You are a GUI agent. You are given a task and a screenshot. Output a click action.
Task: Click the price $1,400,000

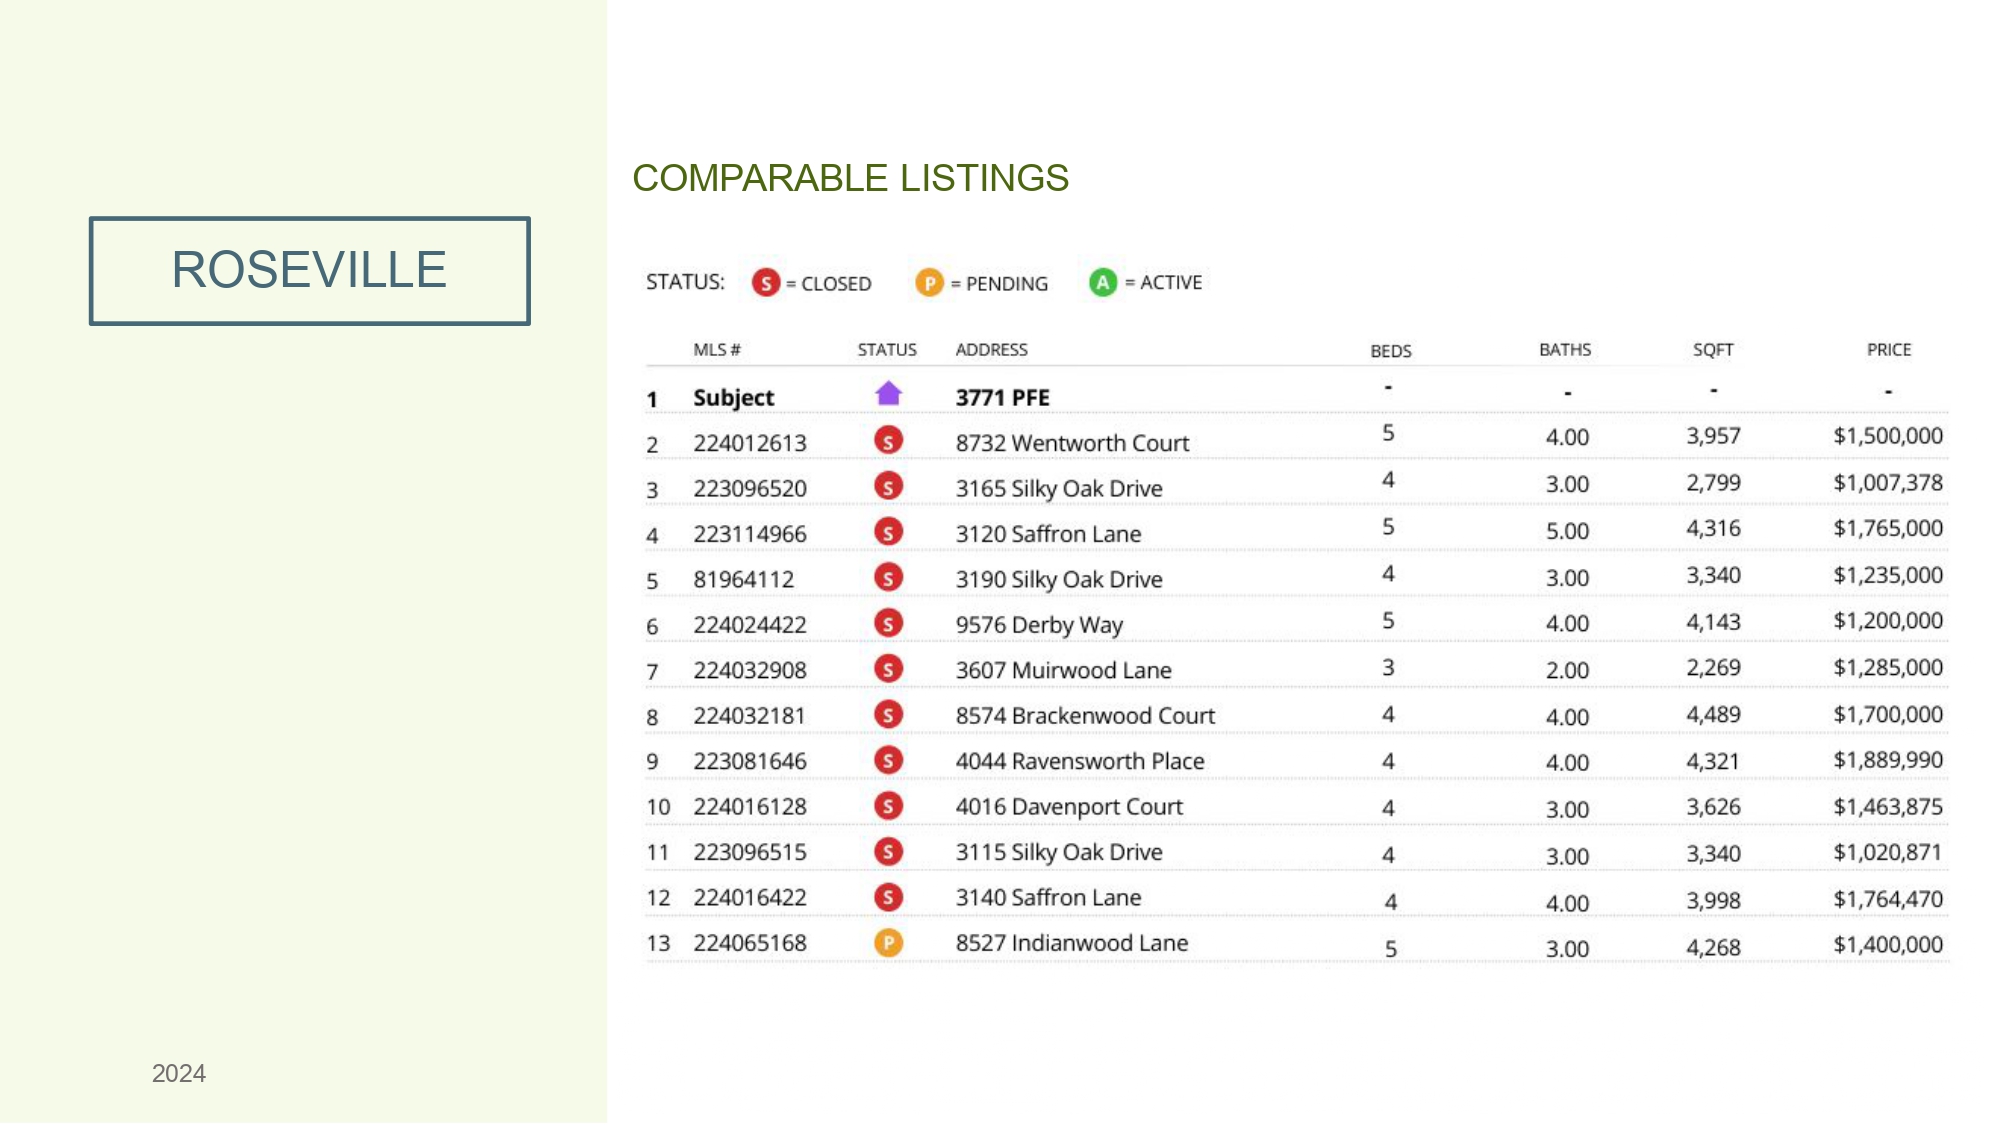point(1888,945)
